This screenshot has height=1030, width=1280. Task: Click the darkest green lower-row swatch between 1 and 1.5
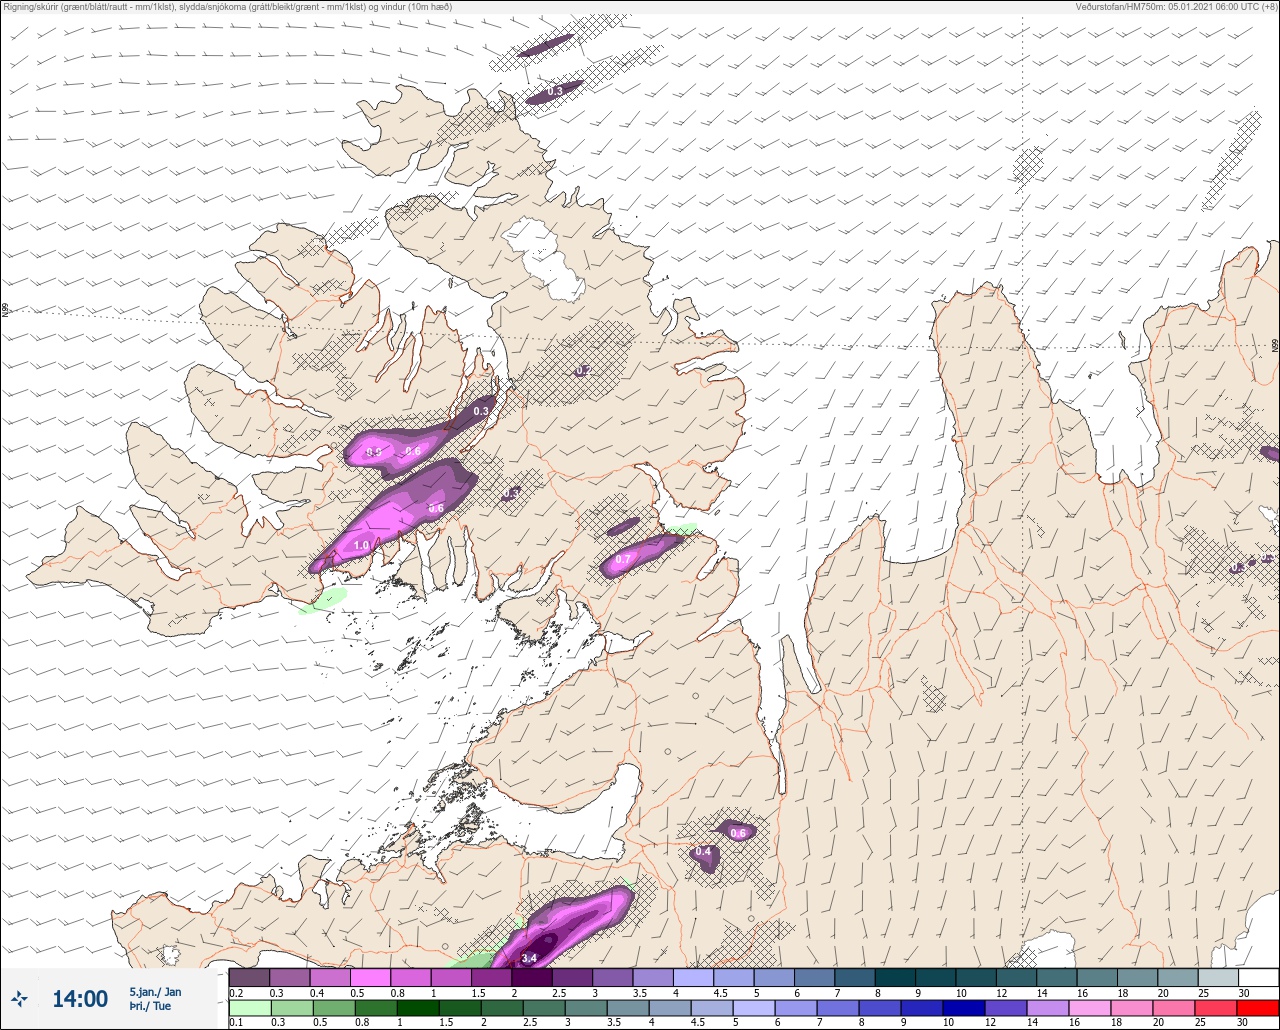pyautogui.click(x=418, y=1007)
